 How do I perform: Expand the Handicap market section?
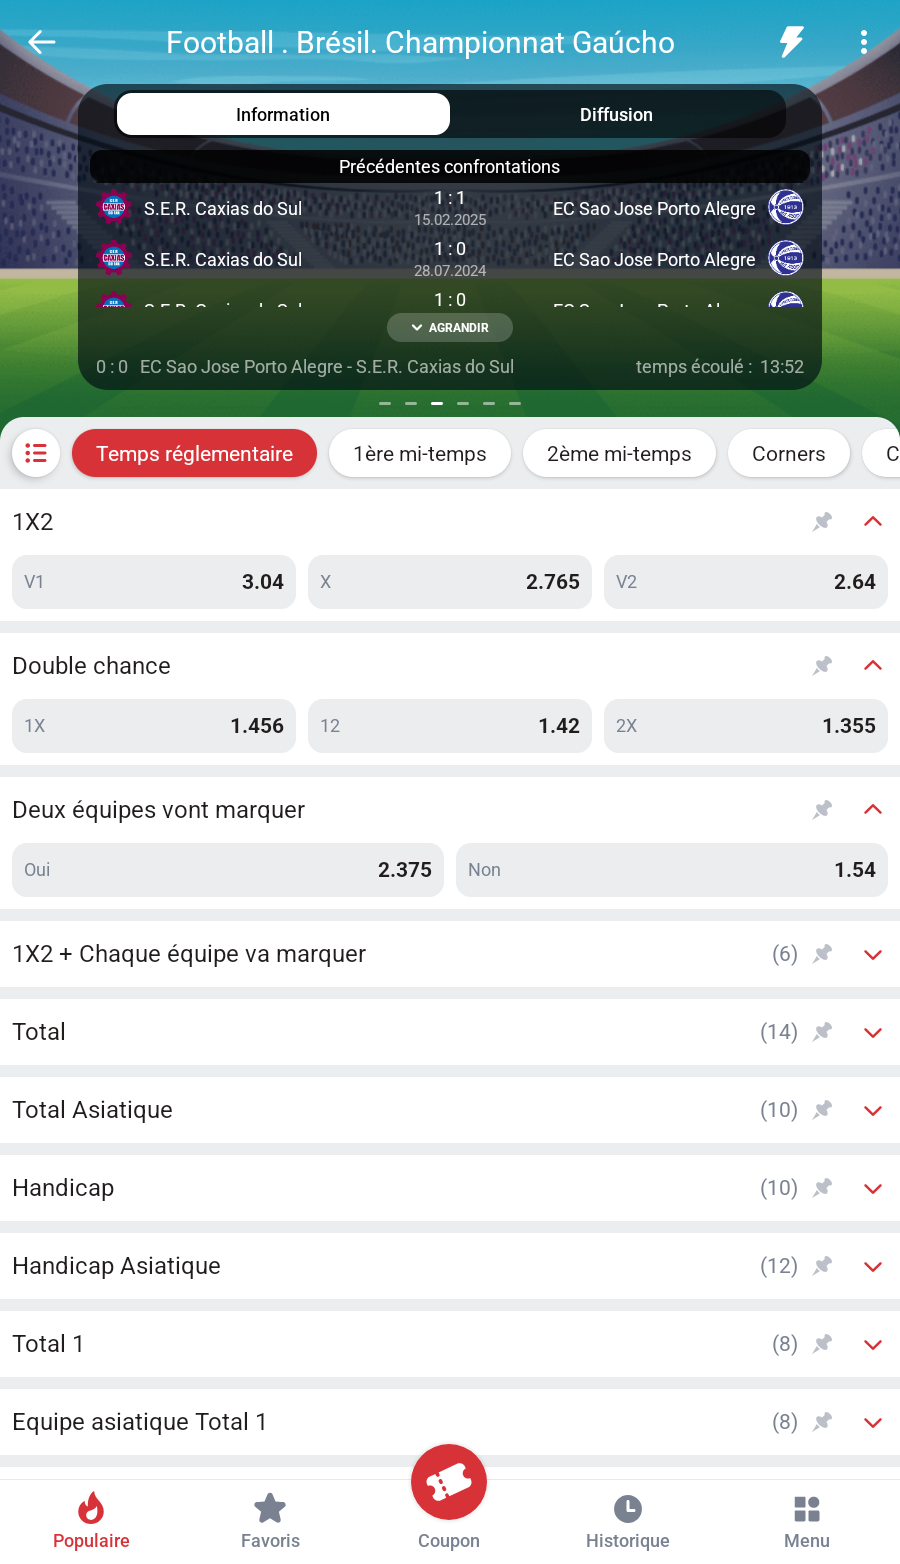[x=872, y=1188]
